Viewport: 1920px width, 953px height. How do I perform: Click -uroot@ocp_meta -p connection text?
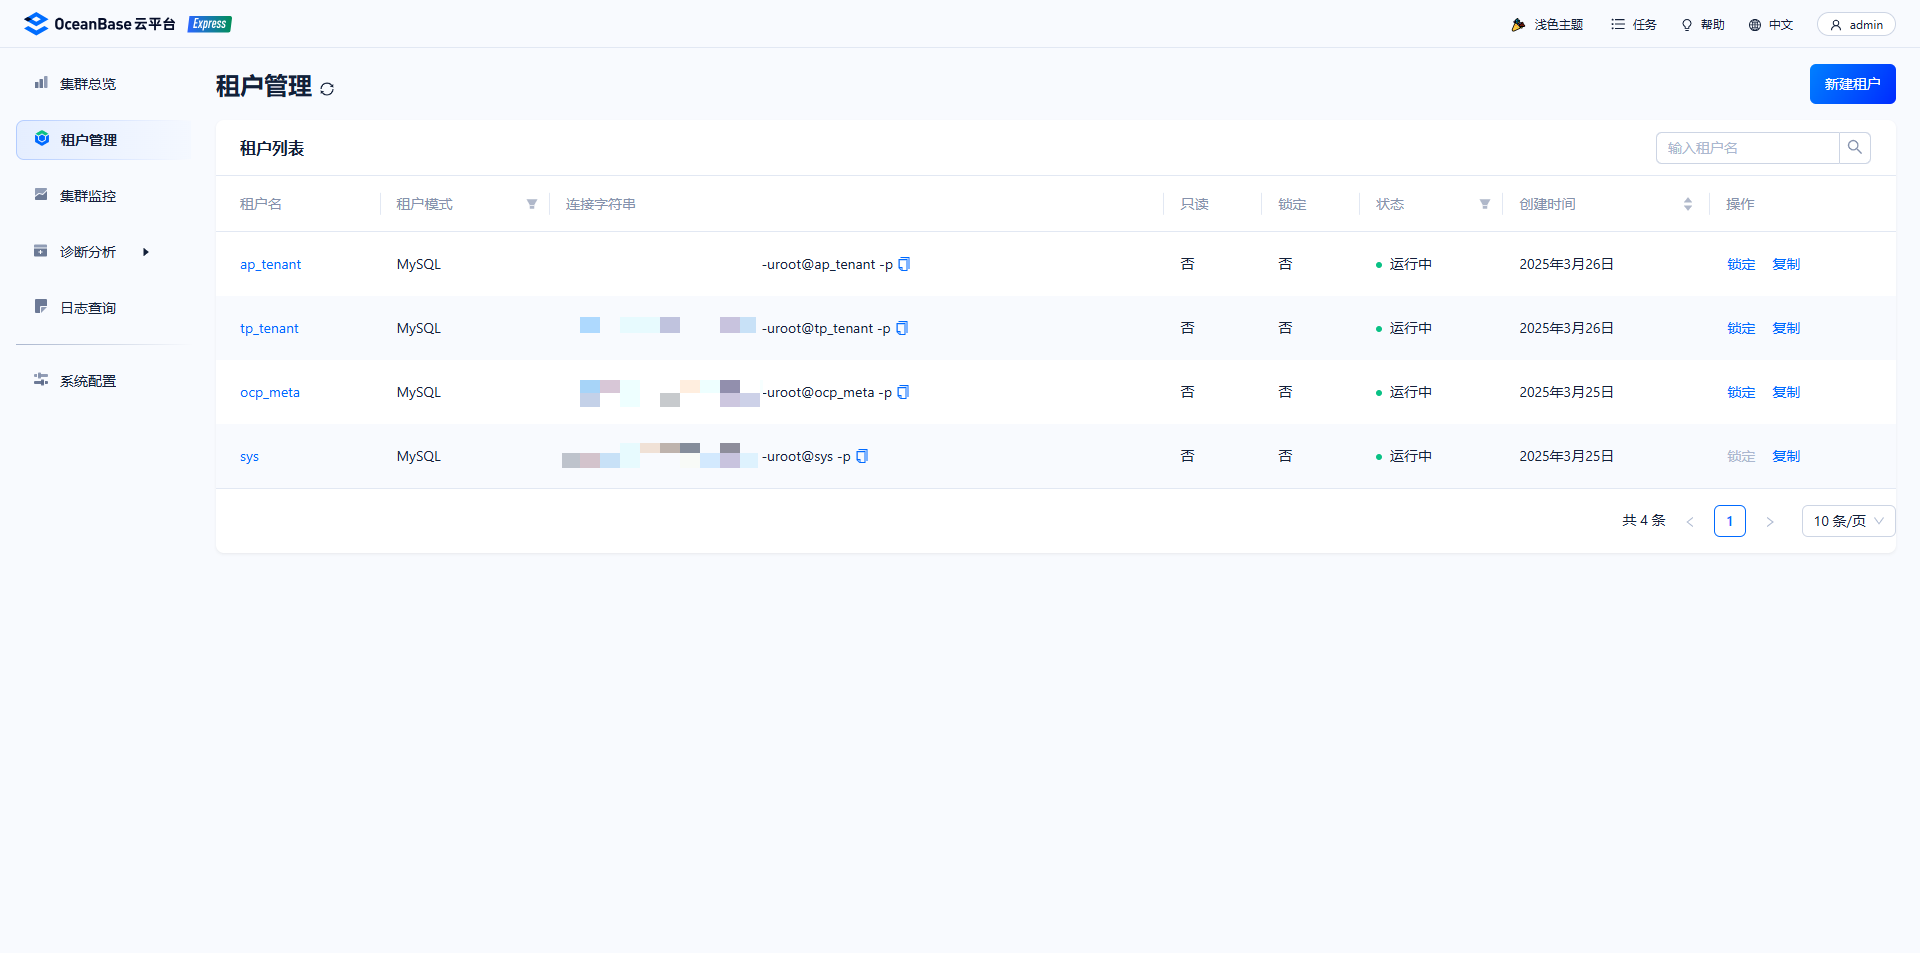click(827, 392)
